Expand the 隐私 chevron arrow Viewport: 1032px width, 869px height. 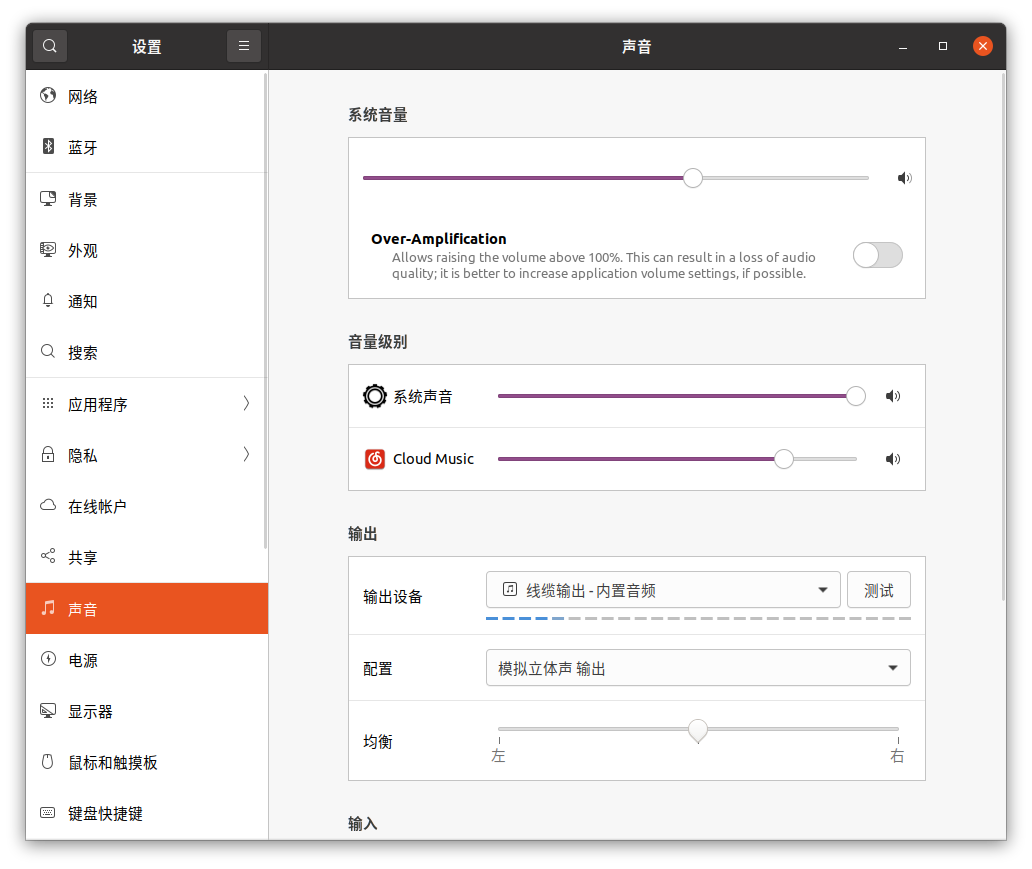pyautogui.click(x=246, y=454)
